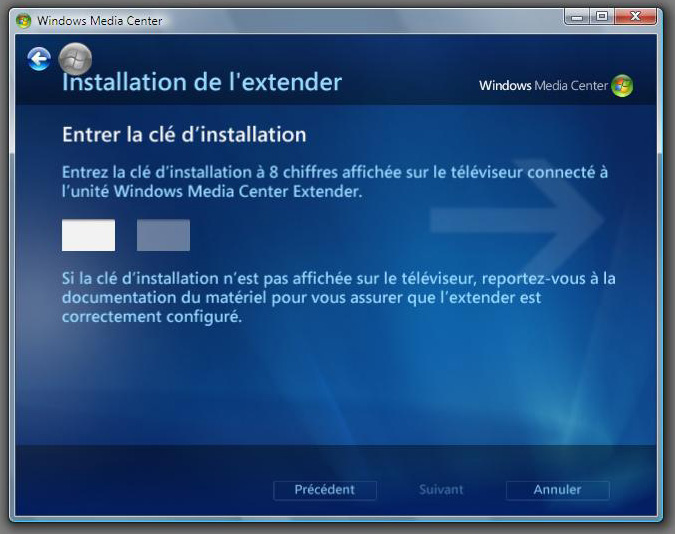Click the "Windows Media Center" title bar text
The height and width of the screenshot is (534, 675).
[99, 21]
